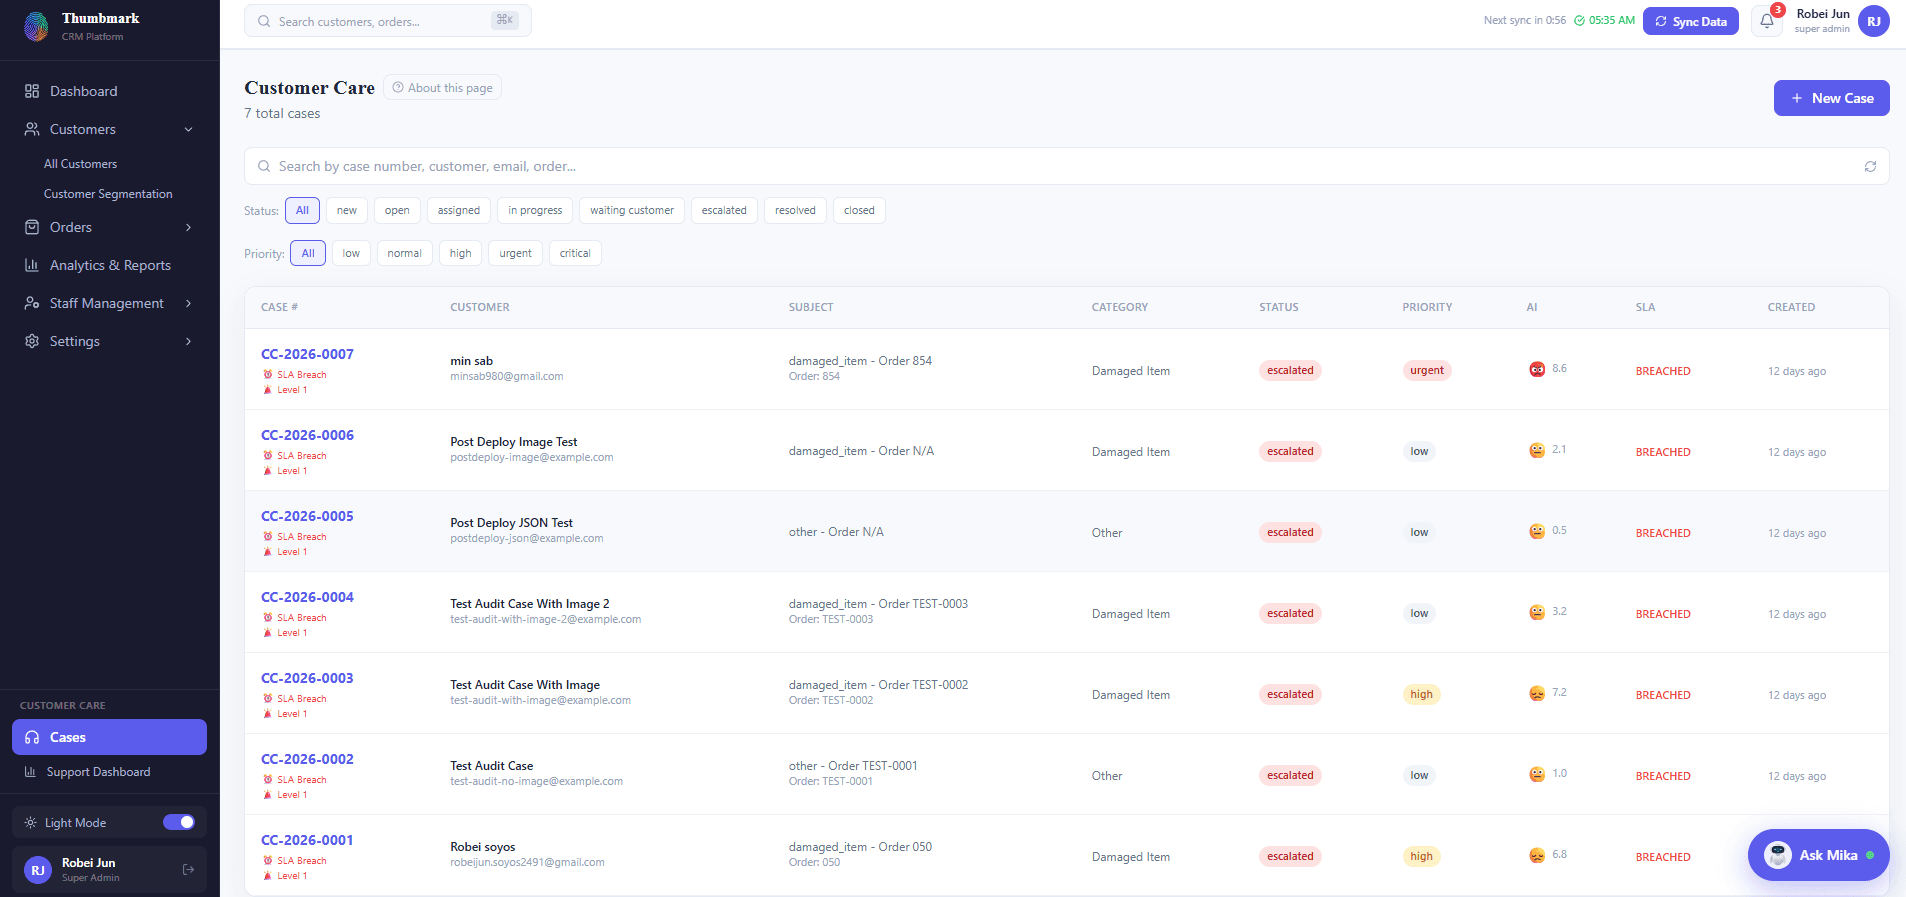Open Customer Segmentation page
Viewport: 1906px width, 897px height.
click(x=108, y=194)
